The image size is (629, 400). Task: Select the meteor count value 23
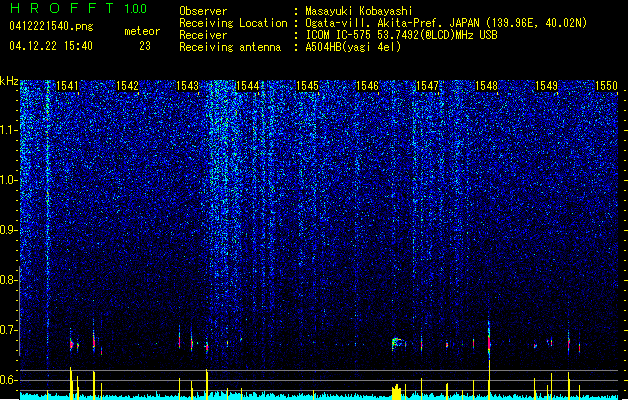pos(145,46)
